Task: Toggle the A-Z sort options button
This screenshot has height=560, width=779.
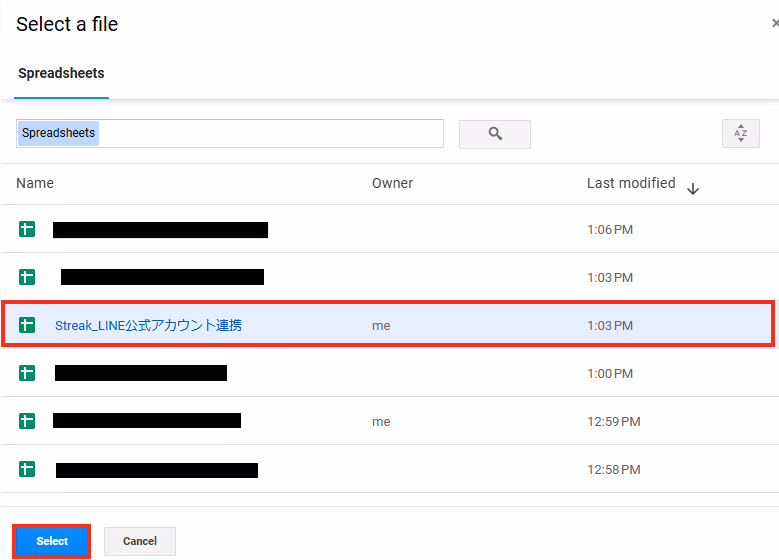Action: 740,133
